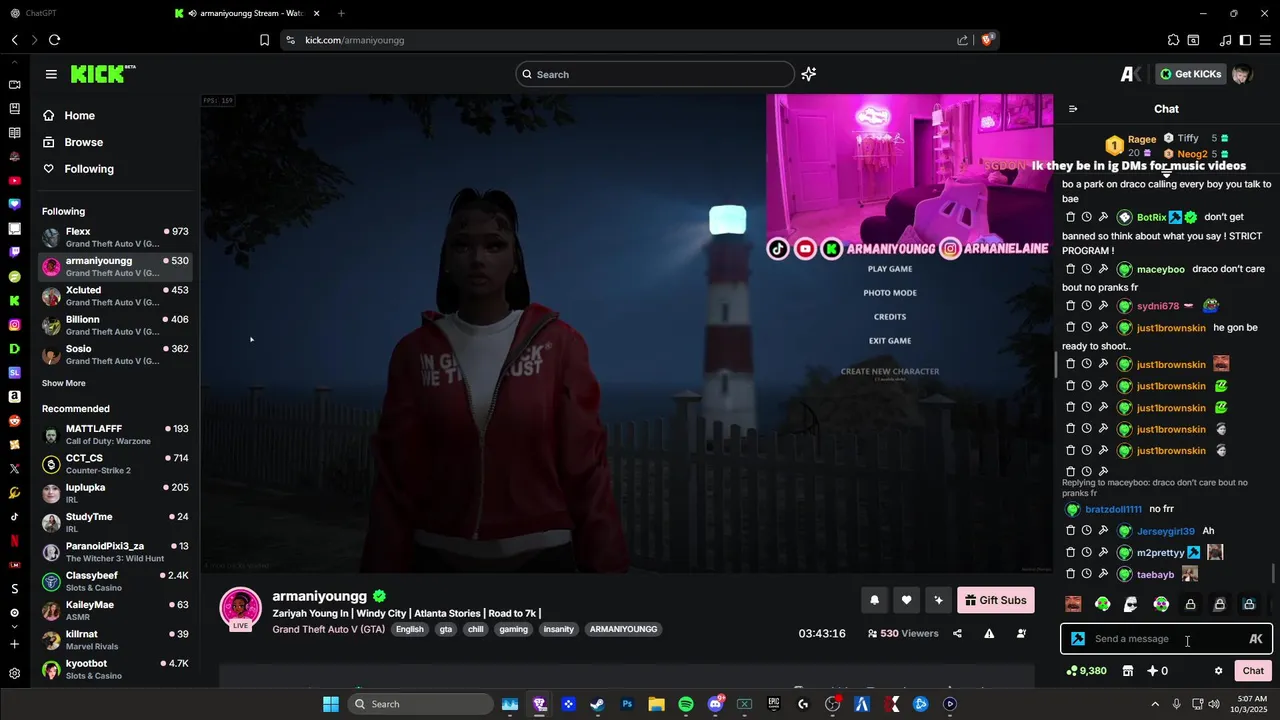Screen dimensions: 1280x720
Task: Open the user profile avatar menu
Action: click(1242, 74)
